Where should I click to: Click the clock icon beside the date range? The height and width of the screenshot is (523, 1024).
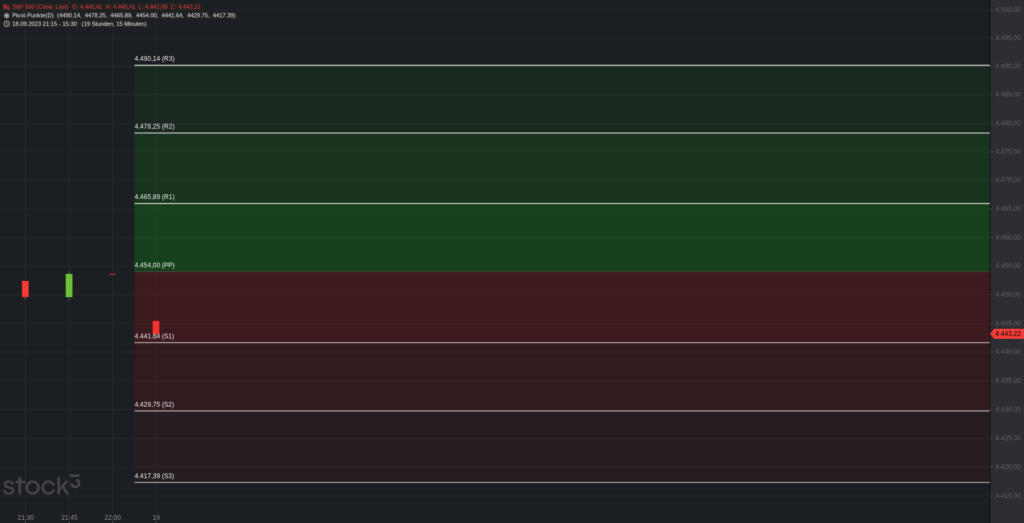6,24
